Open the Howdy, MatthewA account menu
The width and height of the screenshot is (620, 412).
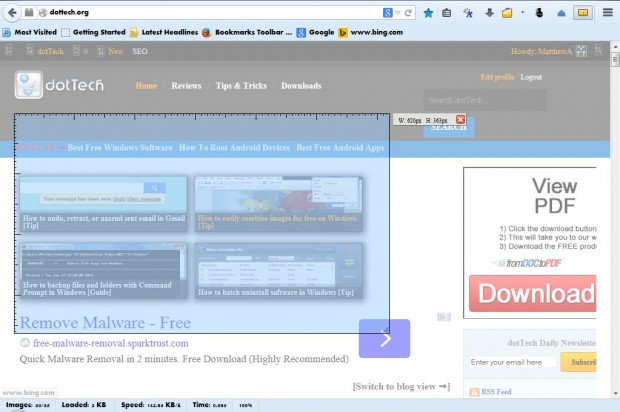(541, 51)
